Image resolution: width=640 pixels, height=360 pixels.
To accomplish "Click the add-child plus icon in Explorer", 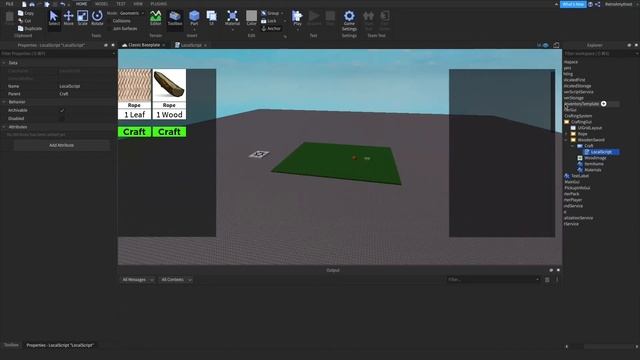I will point(604,104).
